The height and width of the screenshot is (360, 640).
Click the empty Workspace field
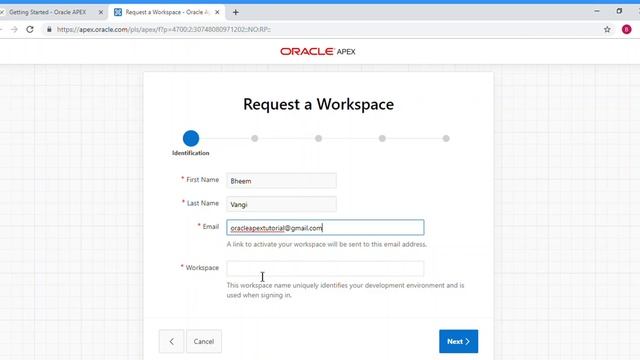coord(325,268)
